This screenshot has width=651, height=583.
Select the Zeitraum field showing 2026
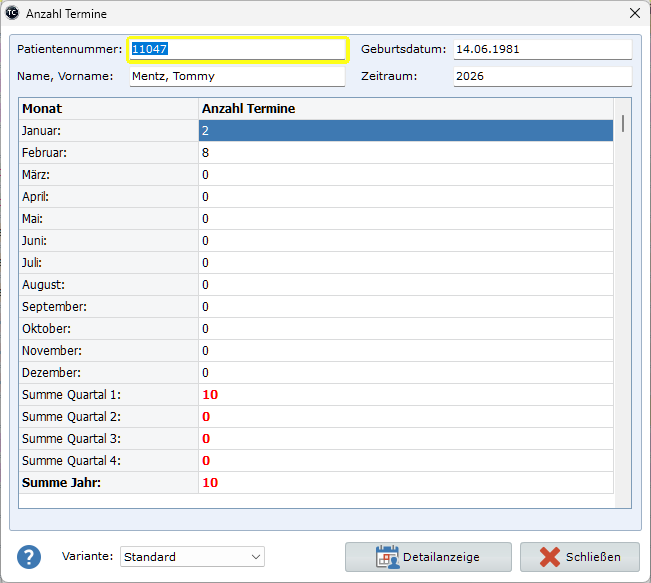point(542,76)
